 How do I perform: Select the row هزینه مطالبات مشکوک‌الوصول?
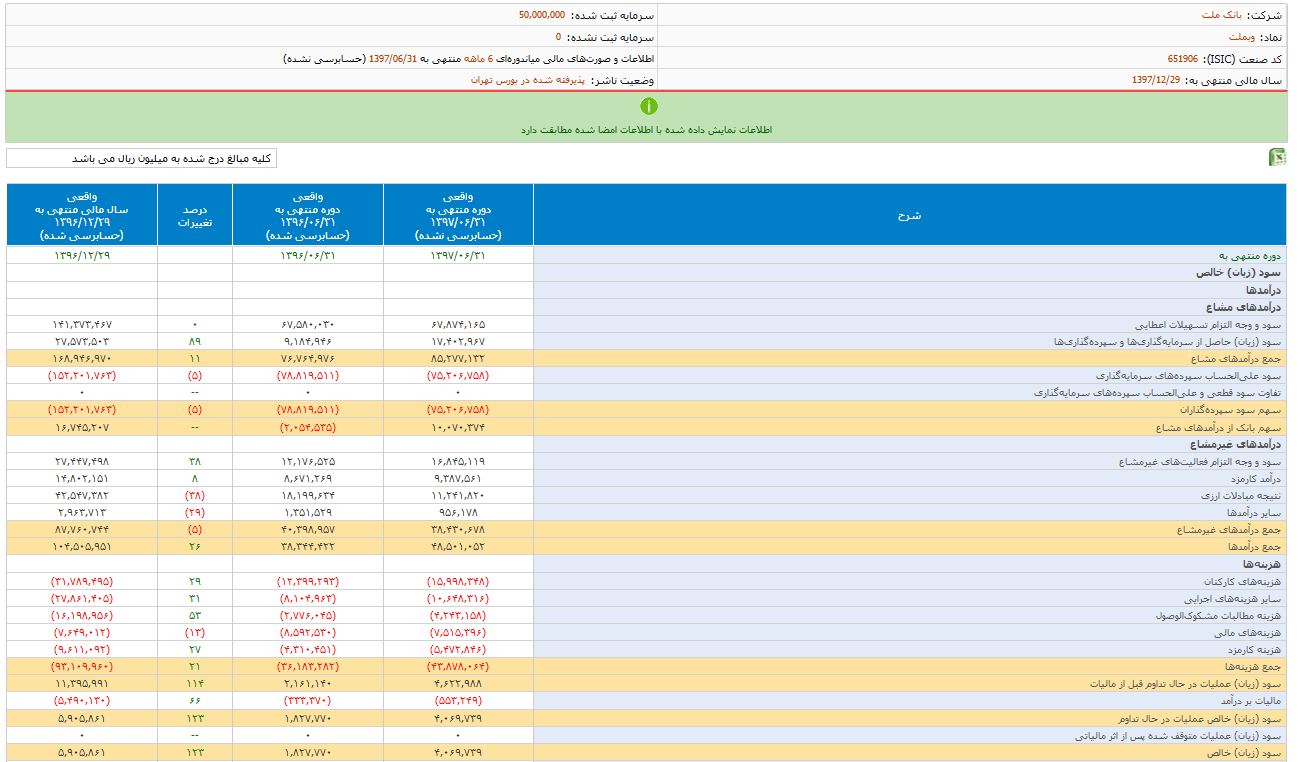pyautogui.click(x=646, y=615)
